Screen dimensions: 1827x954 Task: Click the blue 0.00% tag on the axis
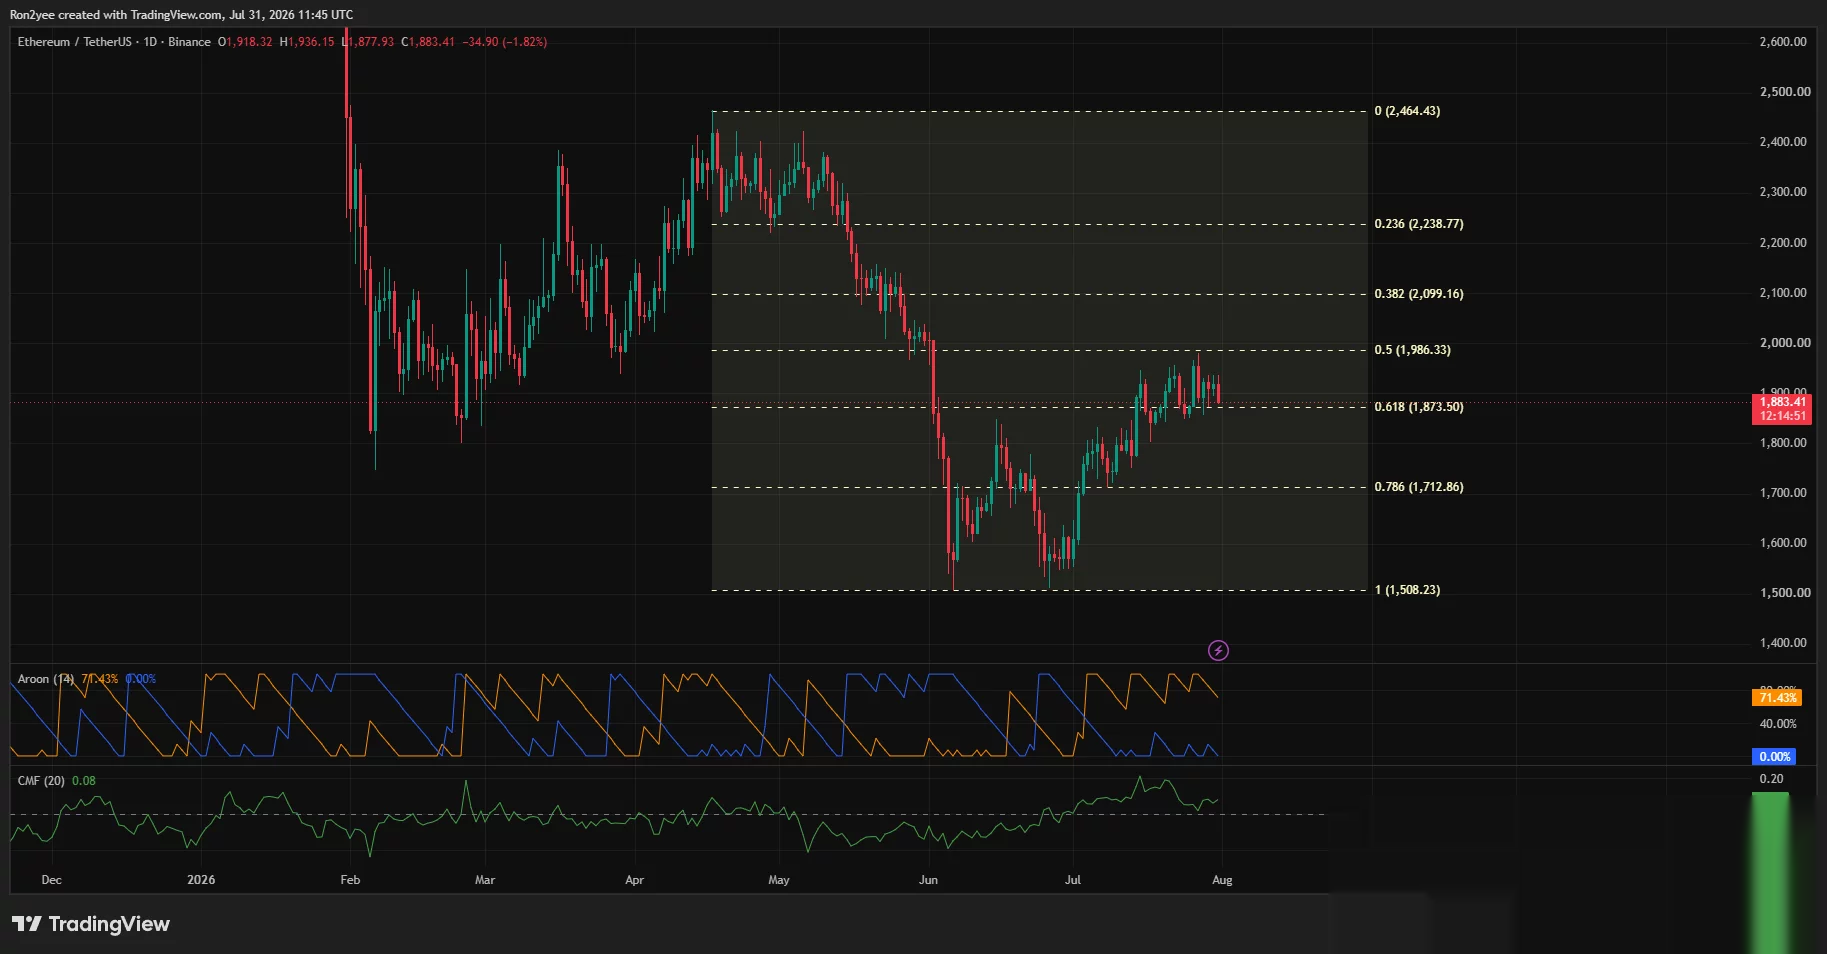pos(1775,757)
